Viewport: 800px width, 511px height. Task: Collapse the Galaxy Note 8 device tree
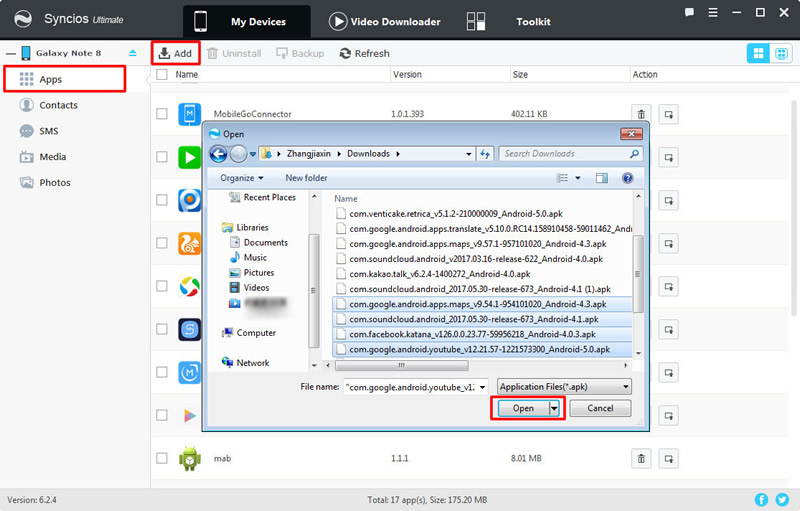11,53
